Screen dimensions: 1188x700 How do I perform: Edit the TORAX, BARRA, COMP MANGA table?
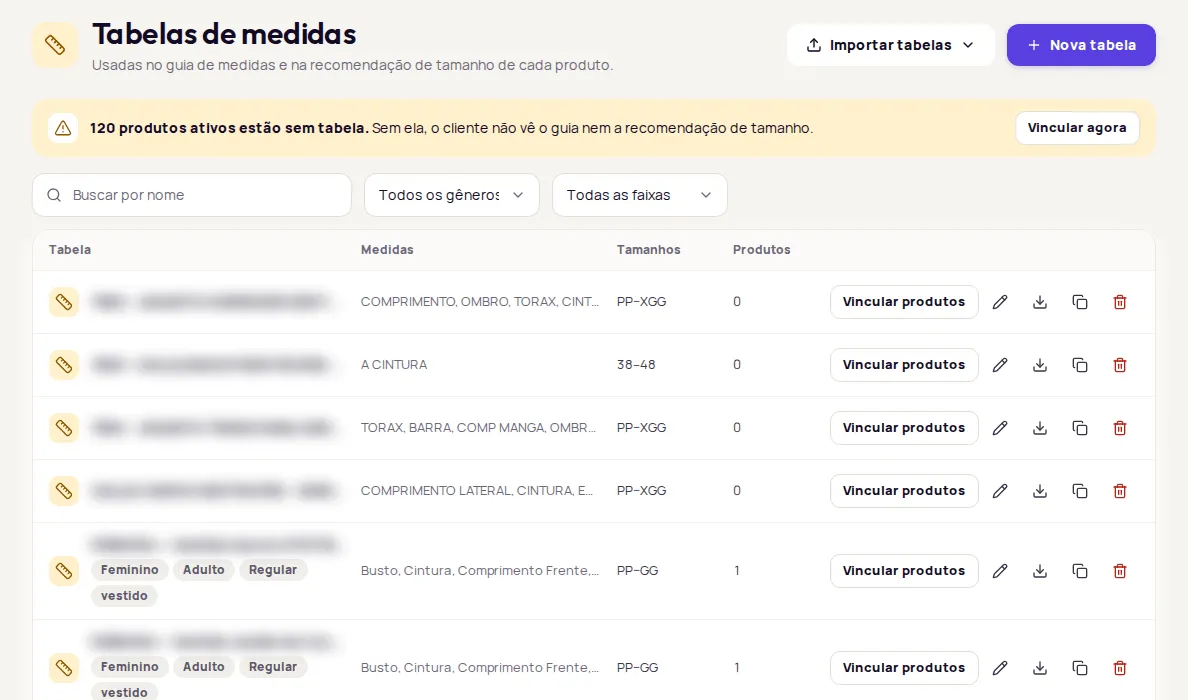coord(1000,427)
